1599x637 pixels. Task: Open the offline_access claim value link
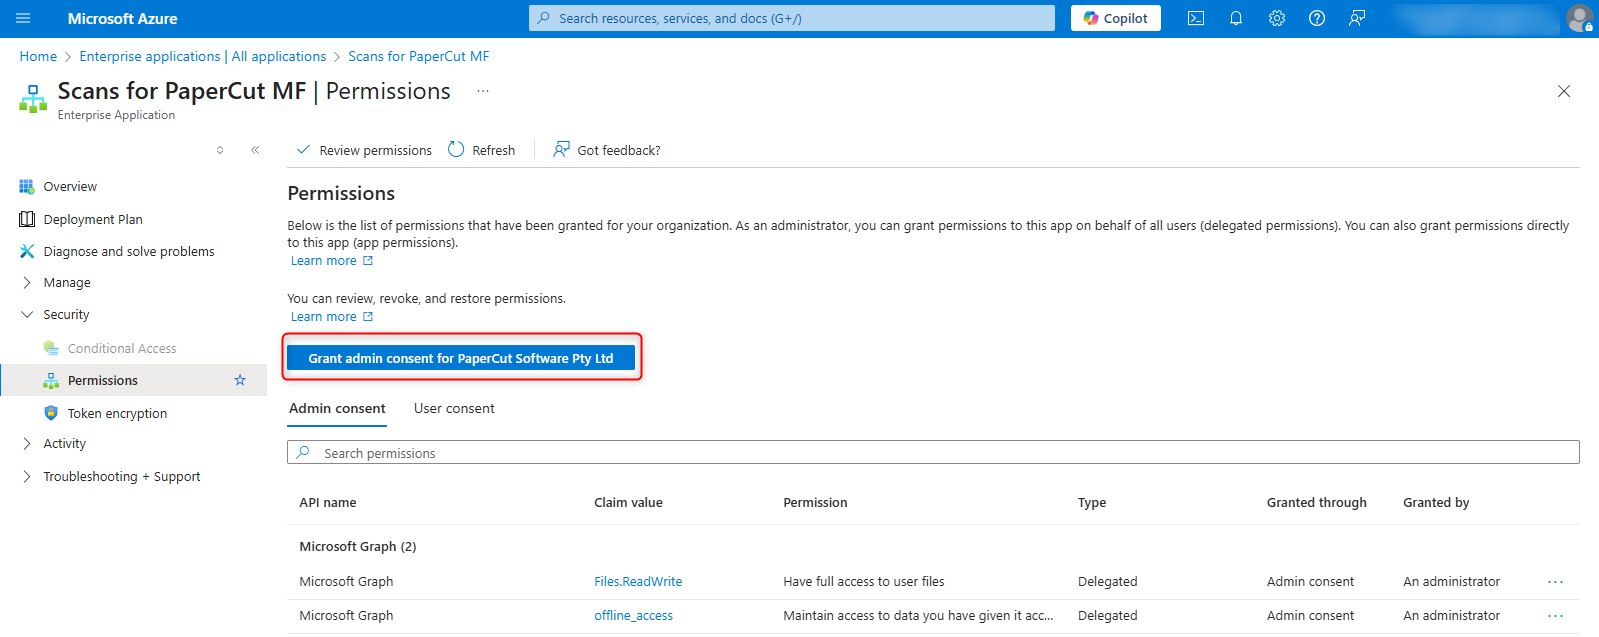point(633,616)
